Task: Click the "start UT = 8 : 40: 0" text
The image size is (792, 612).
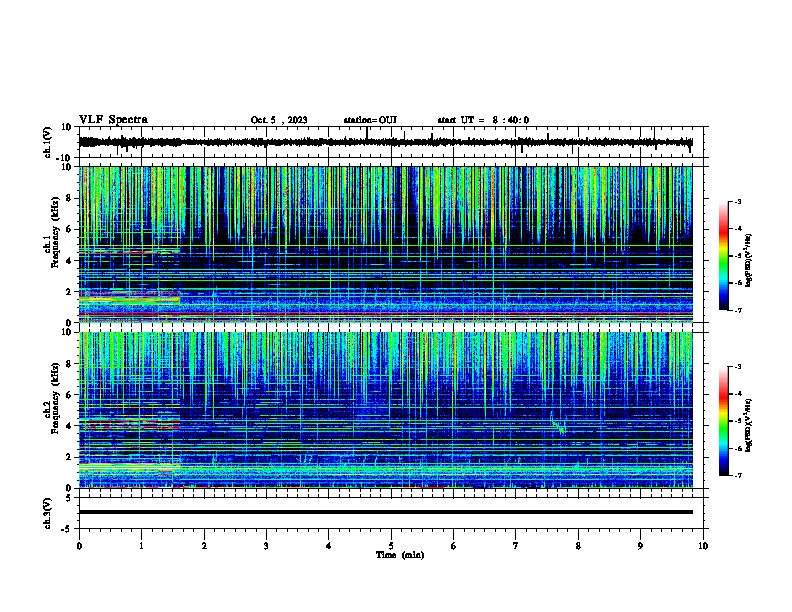Action: 483,120
